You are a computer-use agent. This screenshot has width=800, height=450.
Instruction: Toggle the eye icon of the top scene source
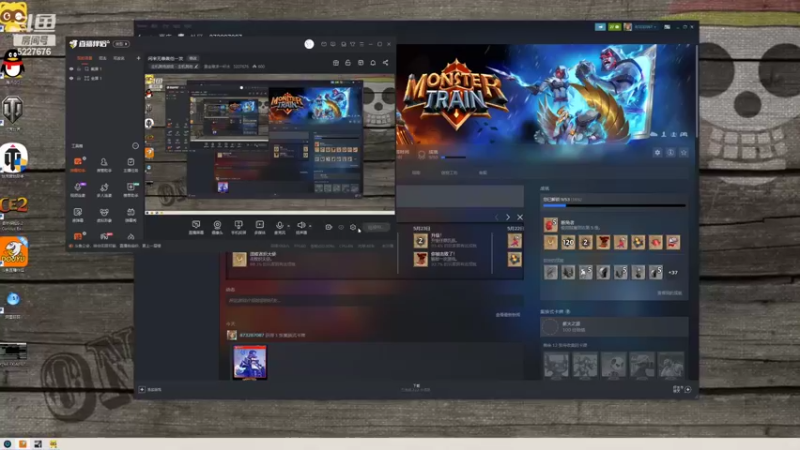pos(71,69)
